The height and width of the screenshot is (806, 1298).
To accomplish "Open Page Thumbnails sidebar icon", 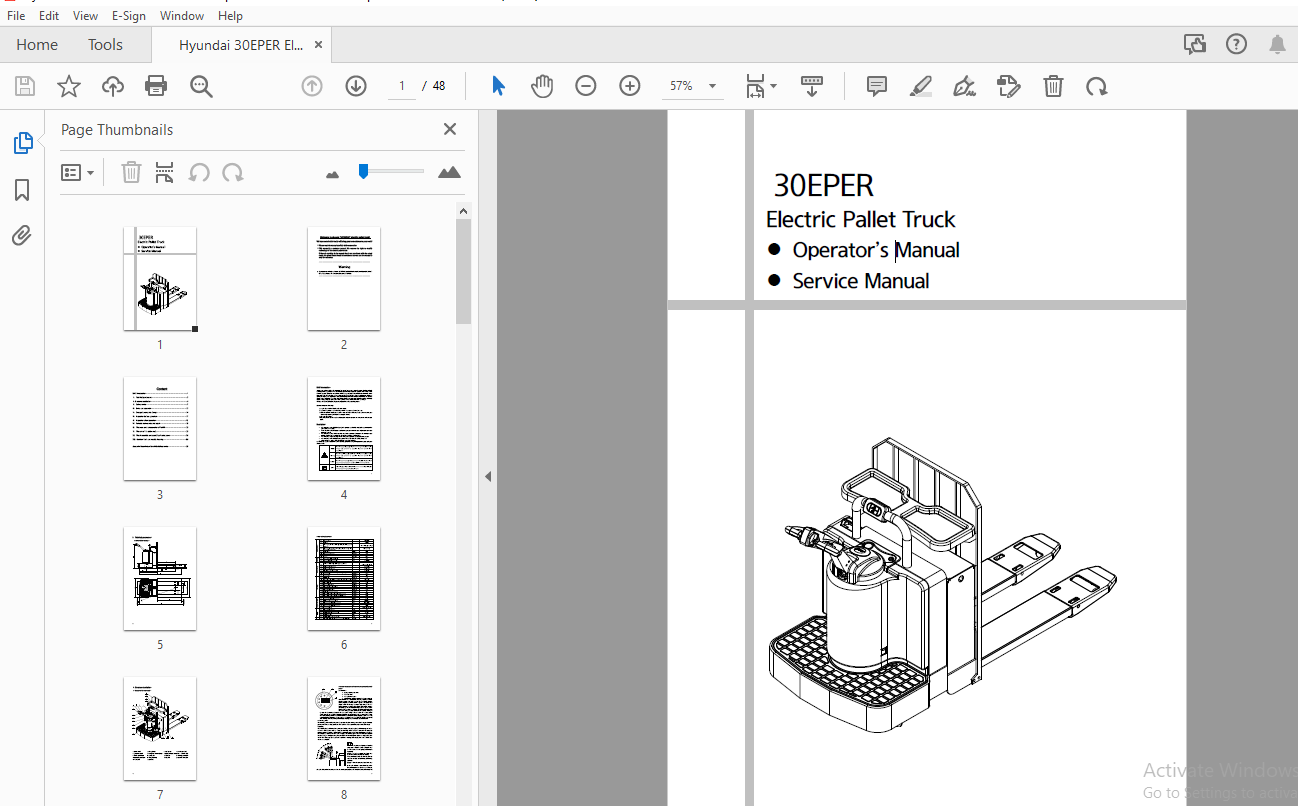I will (x=23, y=144).
